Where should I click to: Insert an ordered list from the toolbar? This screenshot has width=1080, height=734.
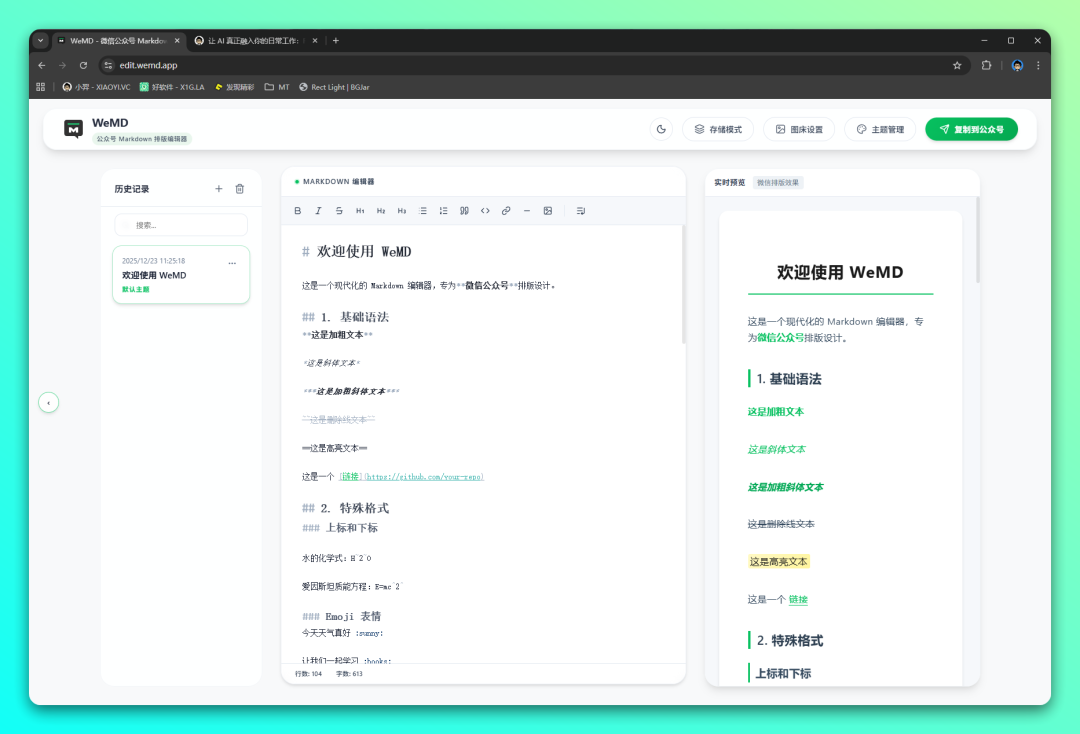coord(443,211)
